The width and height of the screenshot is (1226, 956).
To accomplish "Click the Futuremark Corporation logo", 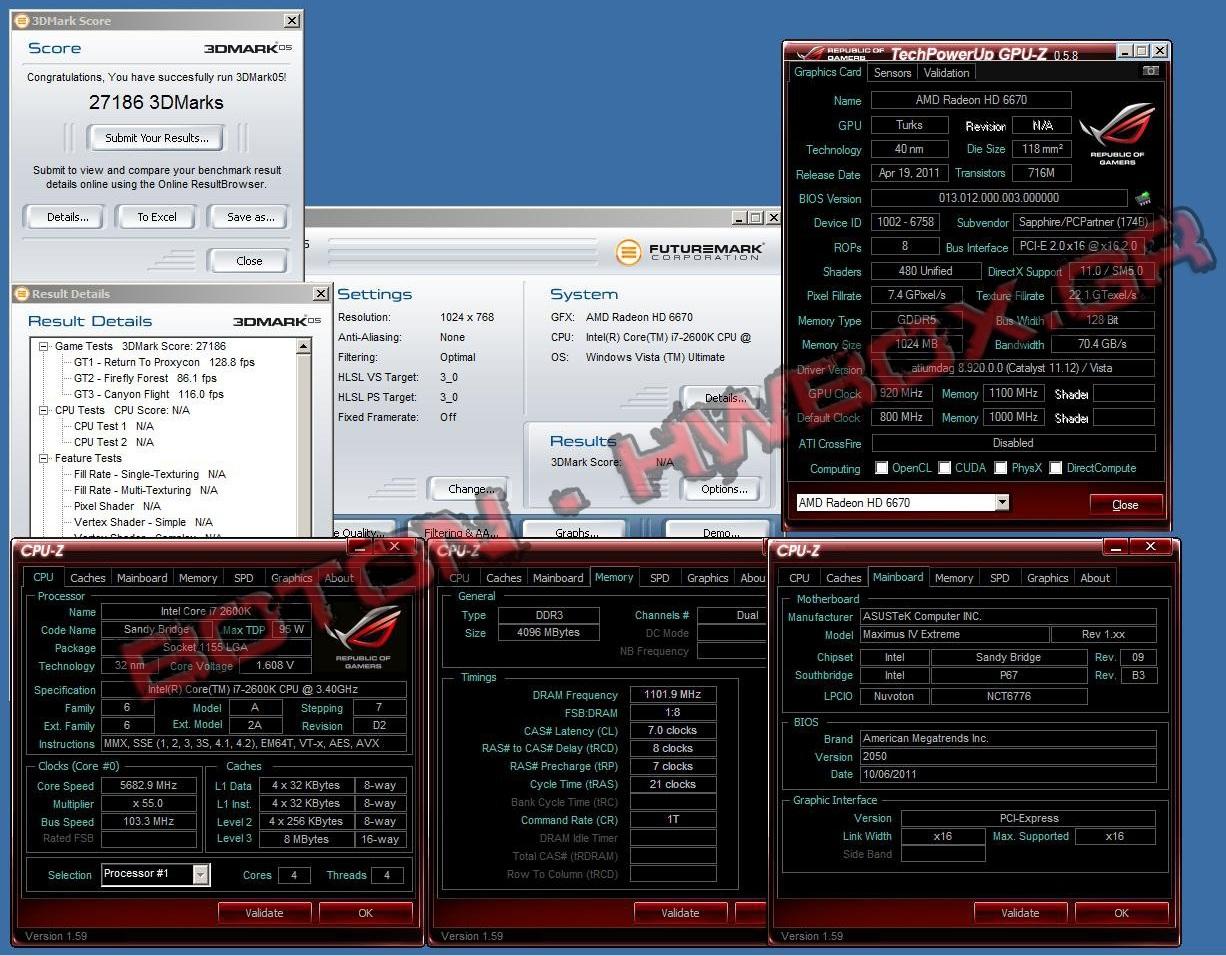I will pyautogui.click(x=688, y=251).
